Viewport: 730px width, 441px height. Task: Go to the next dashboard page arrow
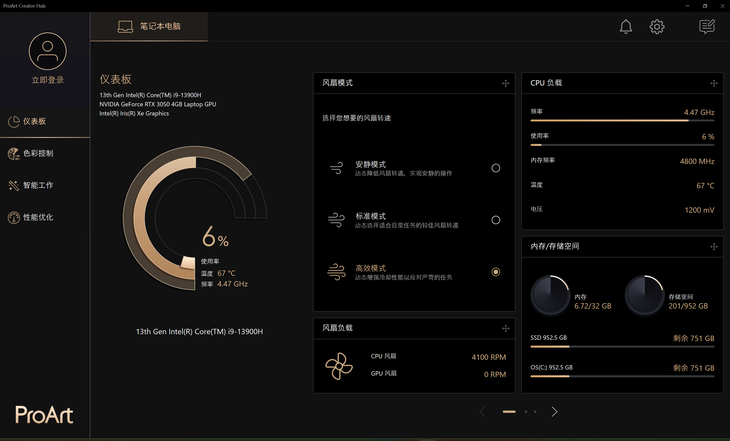[x=554, y=412]
